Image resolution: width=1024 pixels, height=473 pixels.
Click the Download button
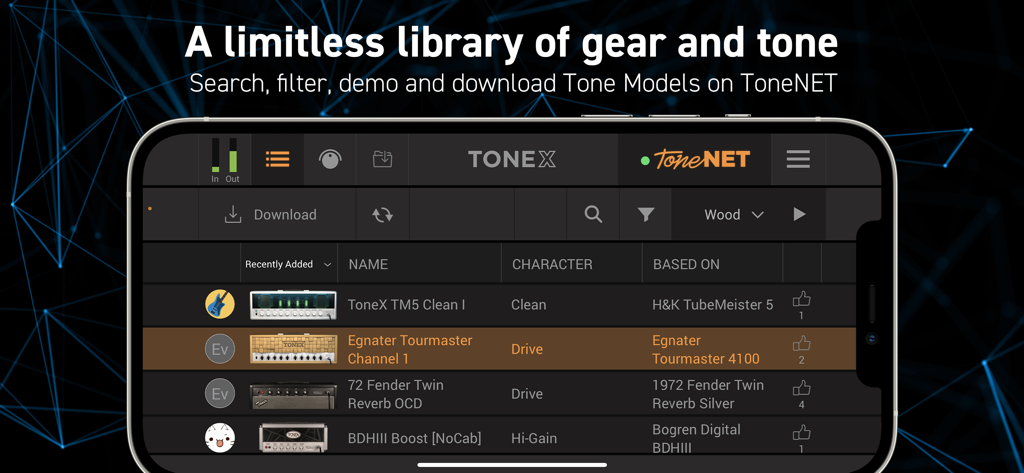coord(270,214)
